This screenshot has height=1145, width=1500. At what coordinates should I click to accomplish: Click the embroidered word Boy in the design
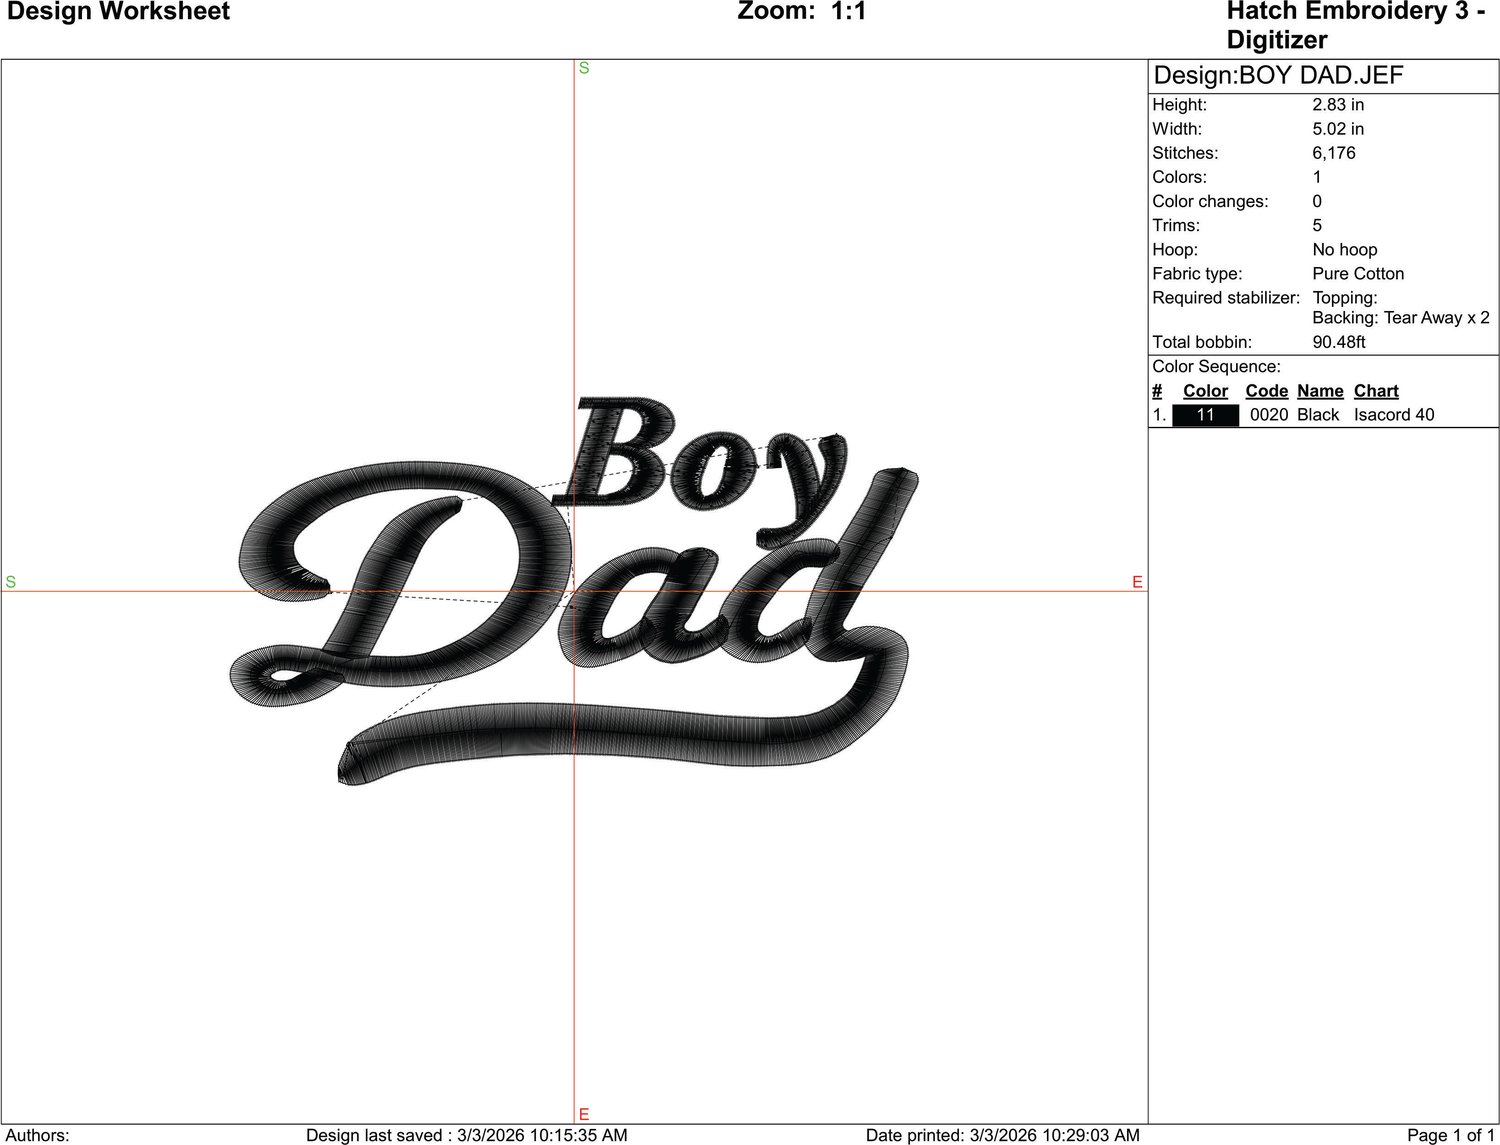[x=702, y=465]
